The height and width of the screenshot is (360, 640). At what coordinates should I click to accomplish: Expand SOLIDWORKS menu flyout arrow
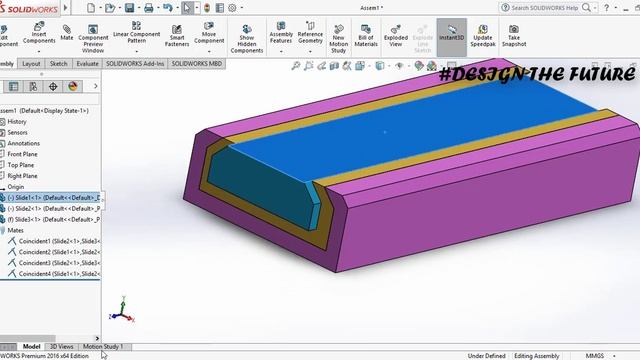(x=65, y=8)
